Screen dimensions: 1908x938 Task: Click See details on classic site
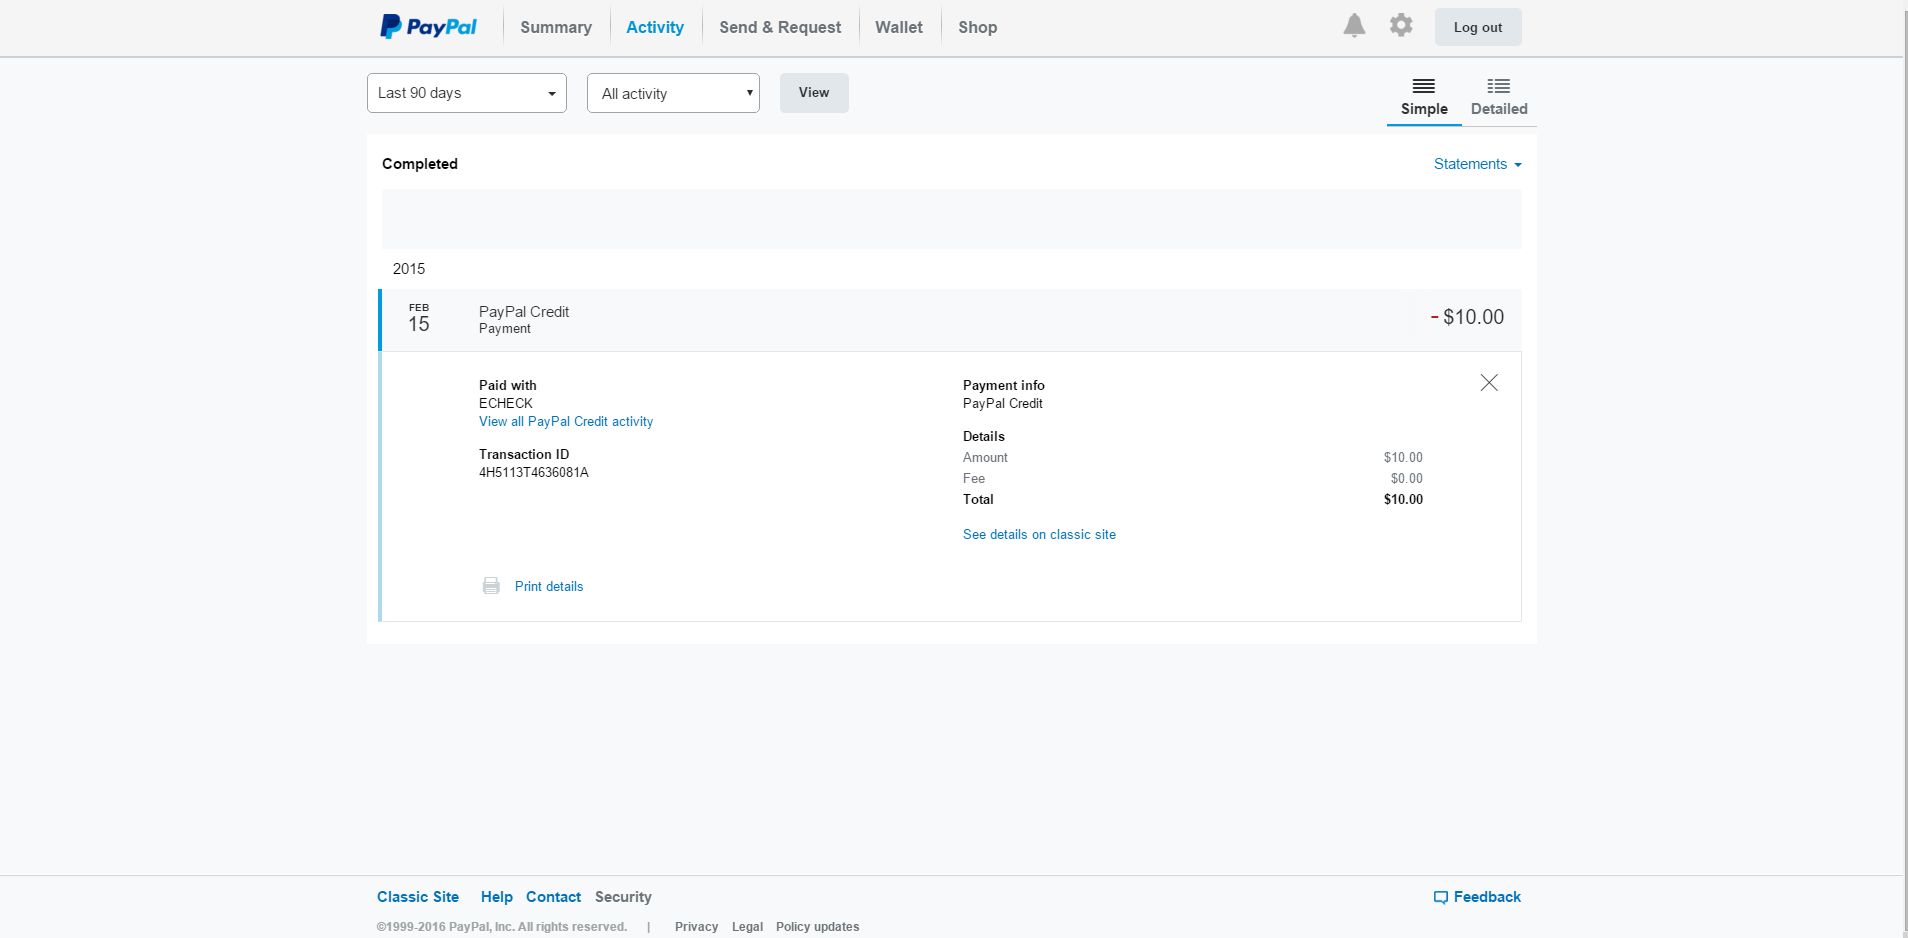coord(1039,535)
